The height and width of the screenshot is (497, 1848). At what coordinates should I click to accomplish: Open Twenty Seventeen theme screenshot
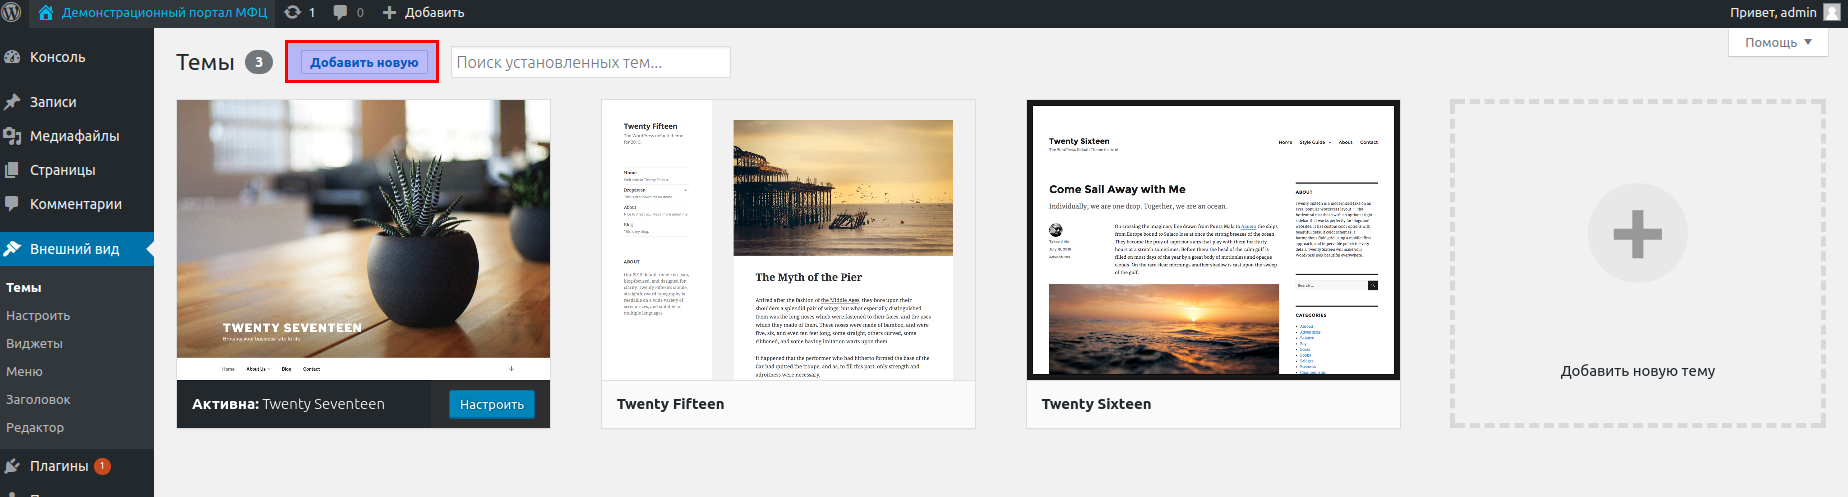point(364,240)
